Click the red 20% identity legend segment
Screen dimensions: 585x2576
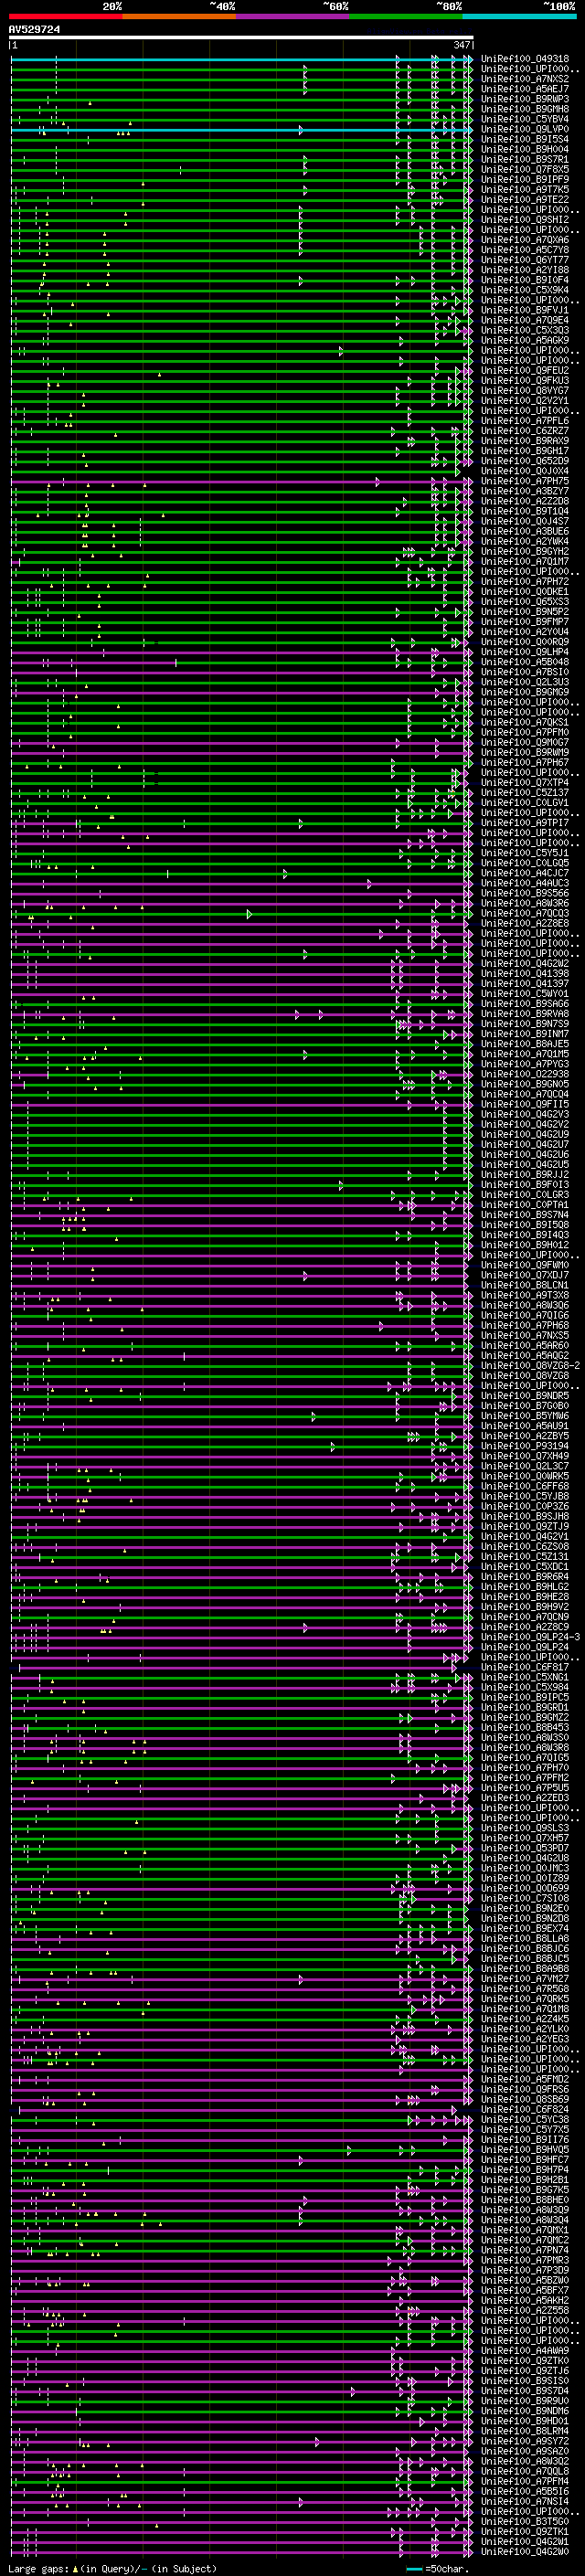tap(65, 16)
